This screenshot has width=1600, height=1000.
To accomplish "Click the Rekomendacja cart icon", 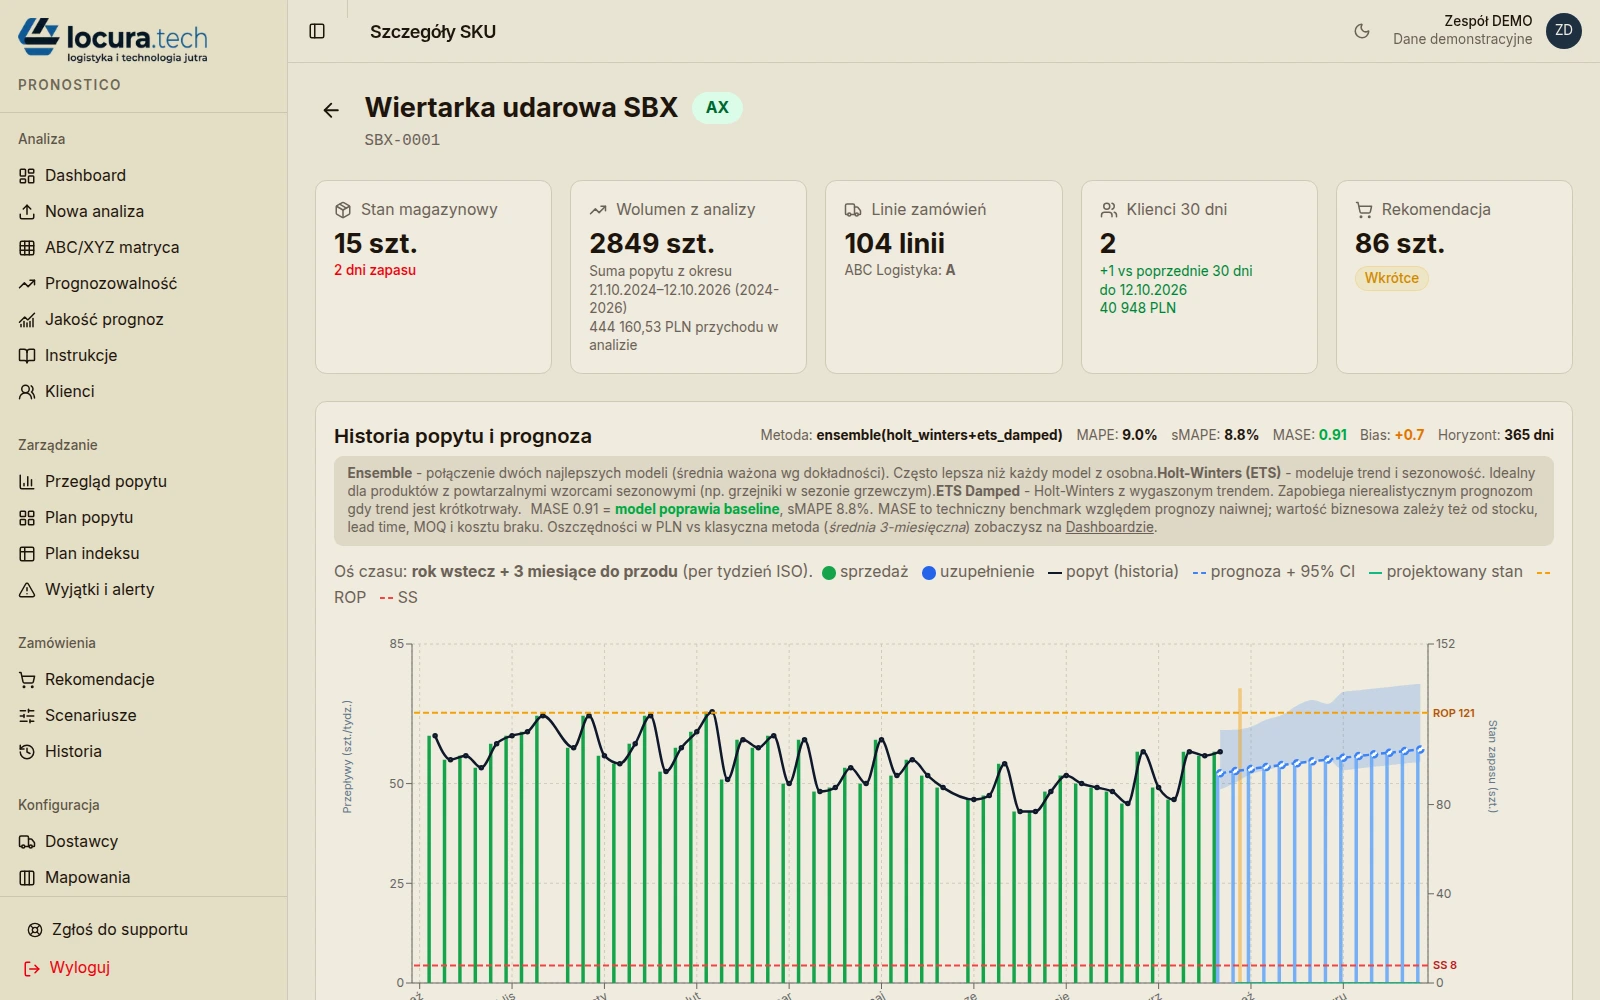I will click(x=1364, y=210).
